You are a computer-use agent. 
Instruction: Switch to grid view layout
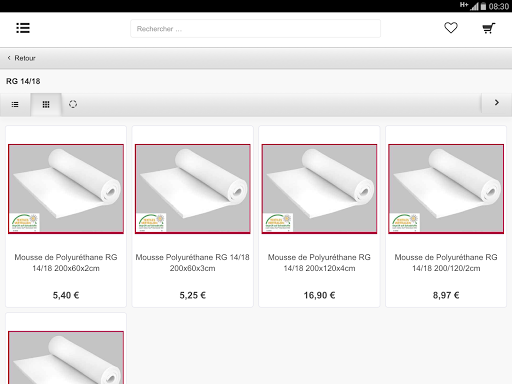coord(46,105)
